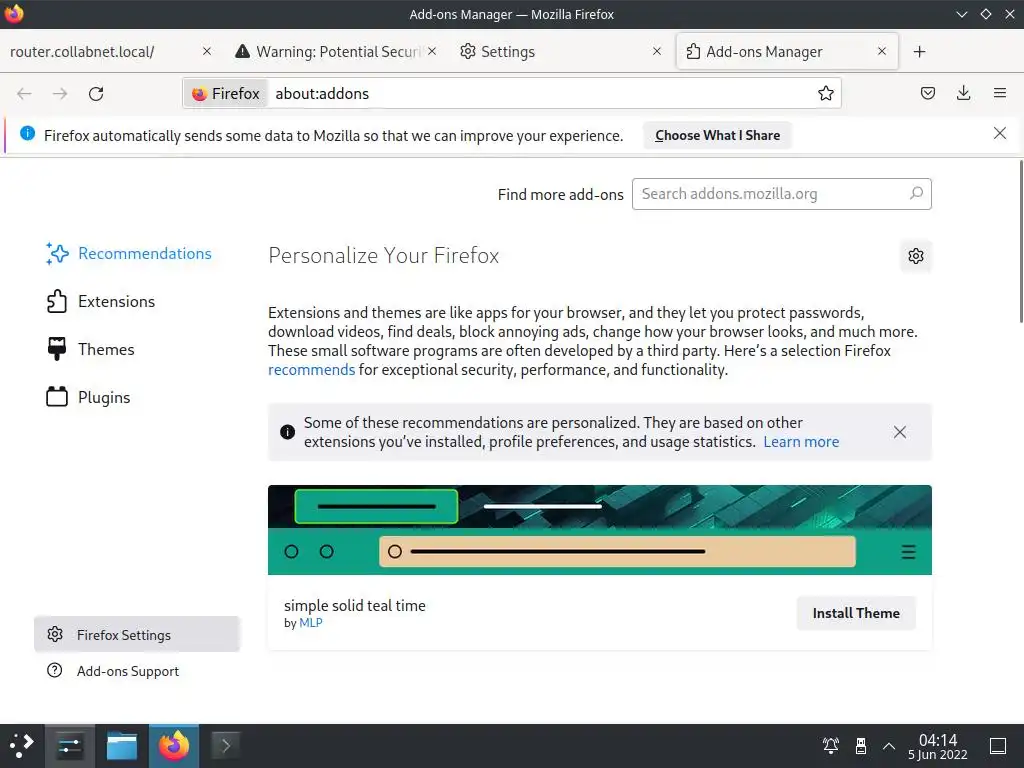The height and width of the screenshot is (768, 1024).
Task: Click the Firefox logo in the title bar
Action: 14,14
